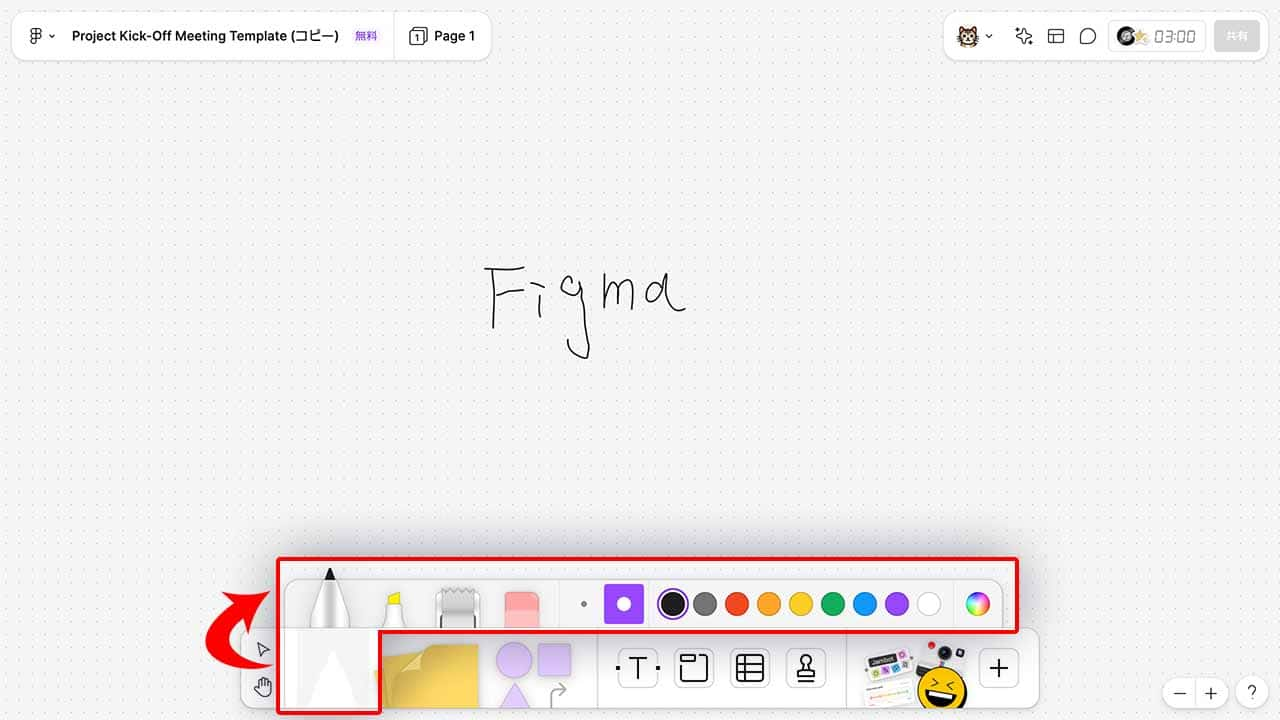Select the washi tape tool
The image size is (1280, 720).
tap(458, 608)
